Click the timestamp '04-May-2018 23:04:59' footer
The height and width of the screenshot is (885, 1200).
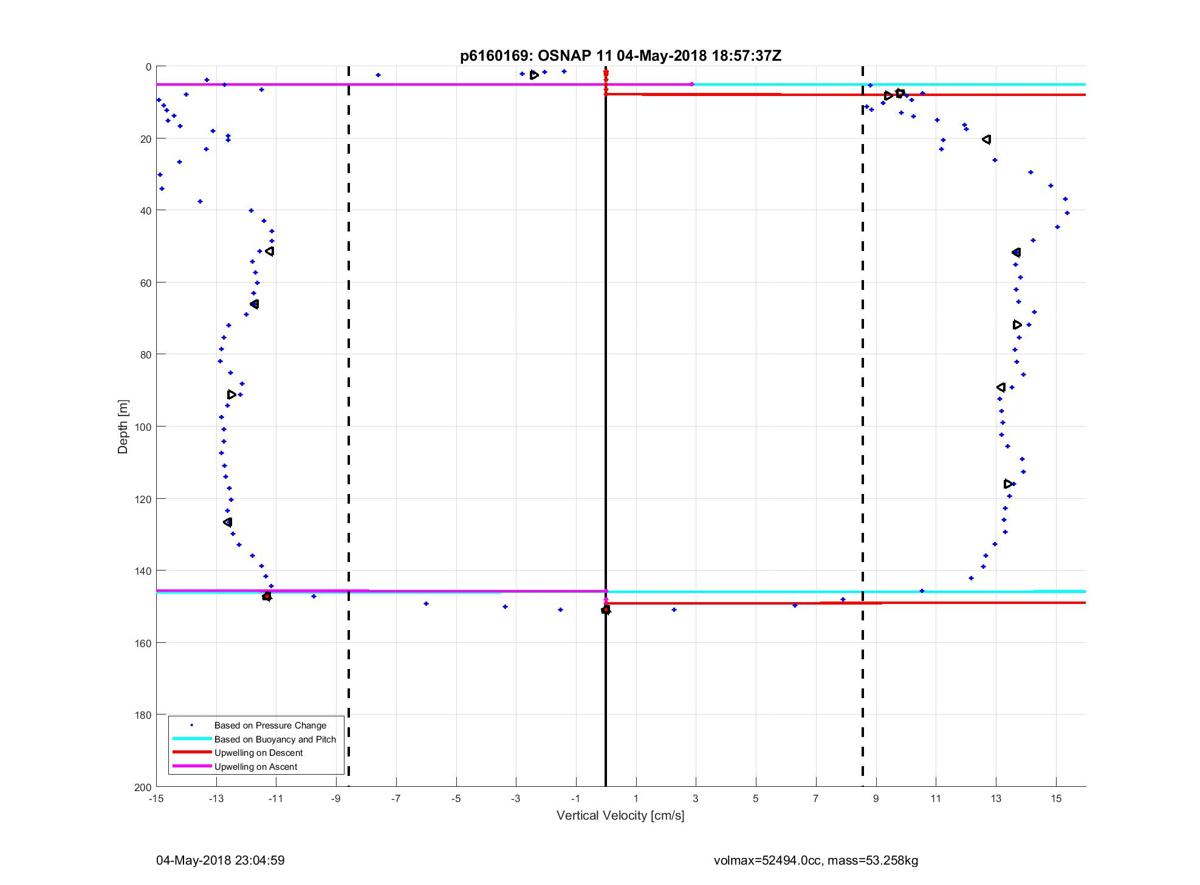tap(220, 860)
